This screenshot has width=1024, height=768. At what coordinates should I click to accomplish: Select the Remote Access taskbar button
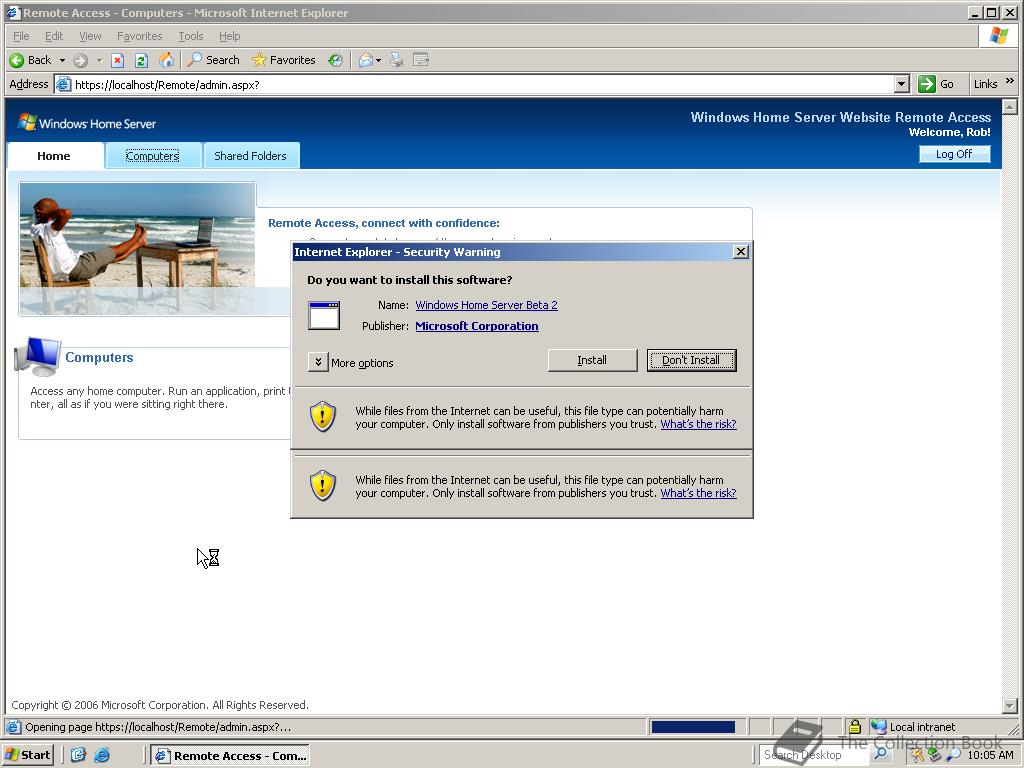point(231,756)
